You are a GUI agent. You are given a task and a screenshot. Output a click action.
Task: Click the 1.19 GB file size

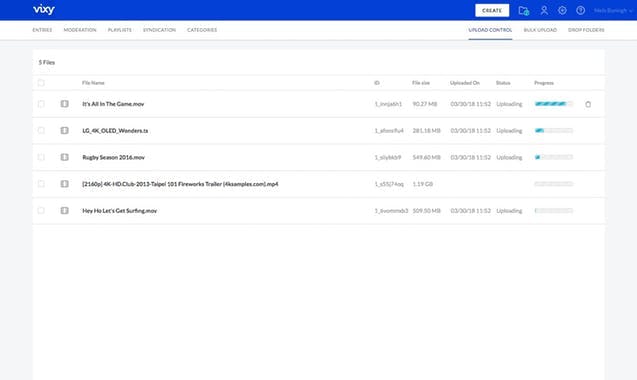[422, 184]
